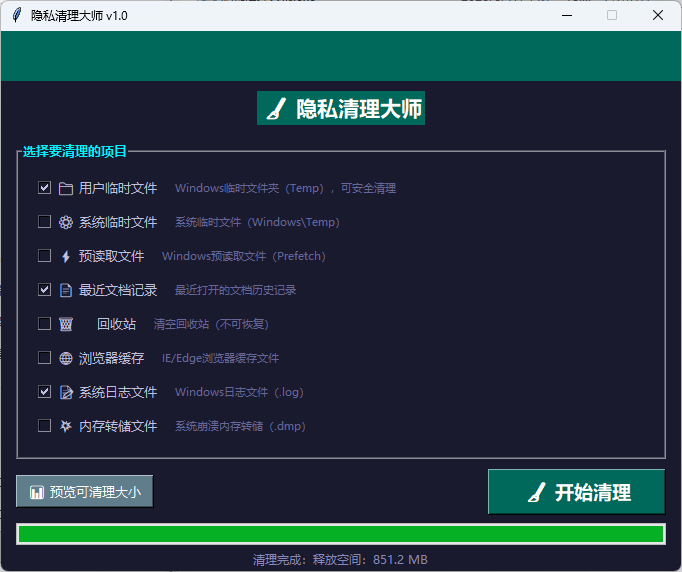
Task: Uncheck the 最近文档记录 checkbox
Action: click(x=44, y=290)
